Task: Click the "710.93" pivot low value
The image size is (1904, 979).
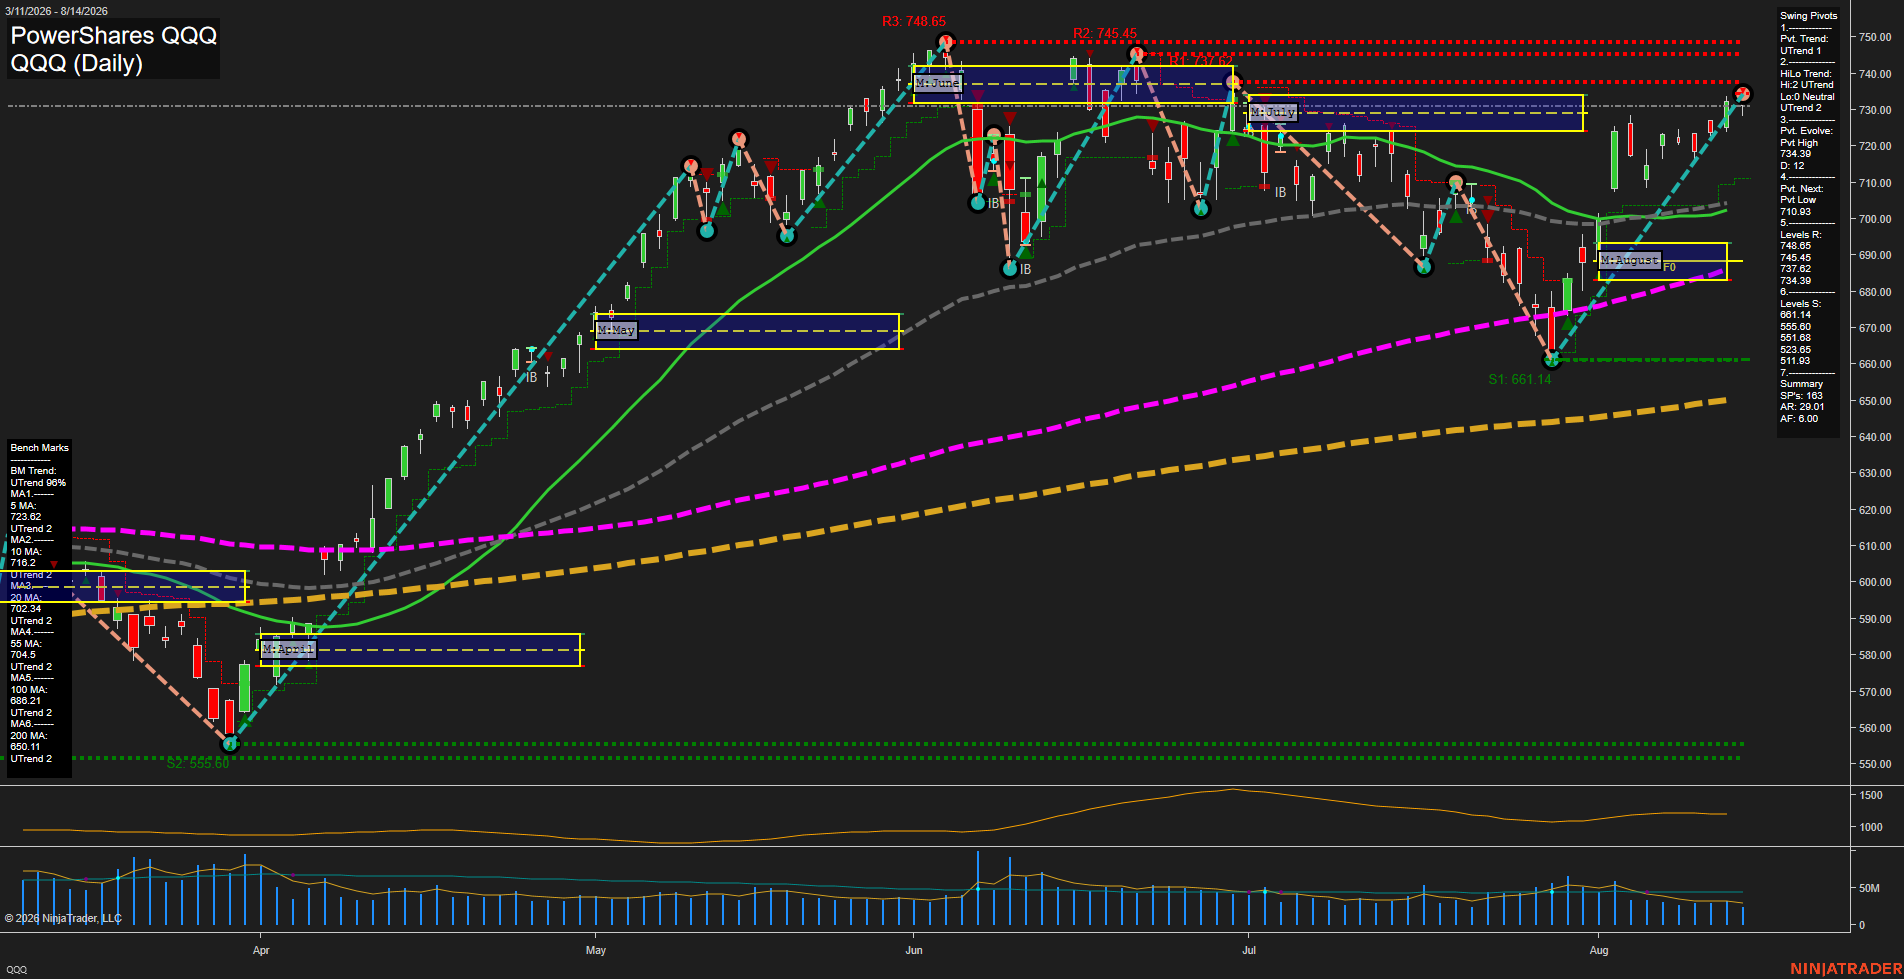Action: 1795,212
